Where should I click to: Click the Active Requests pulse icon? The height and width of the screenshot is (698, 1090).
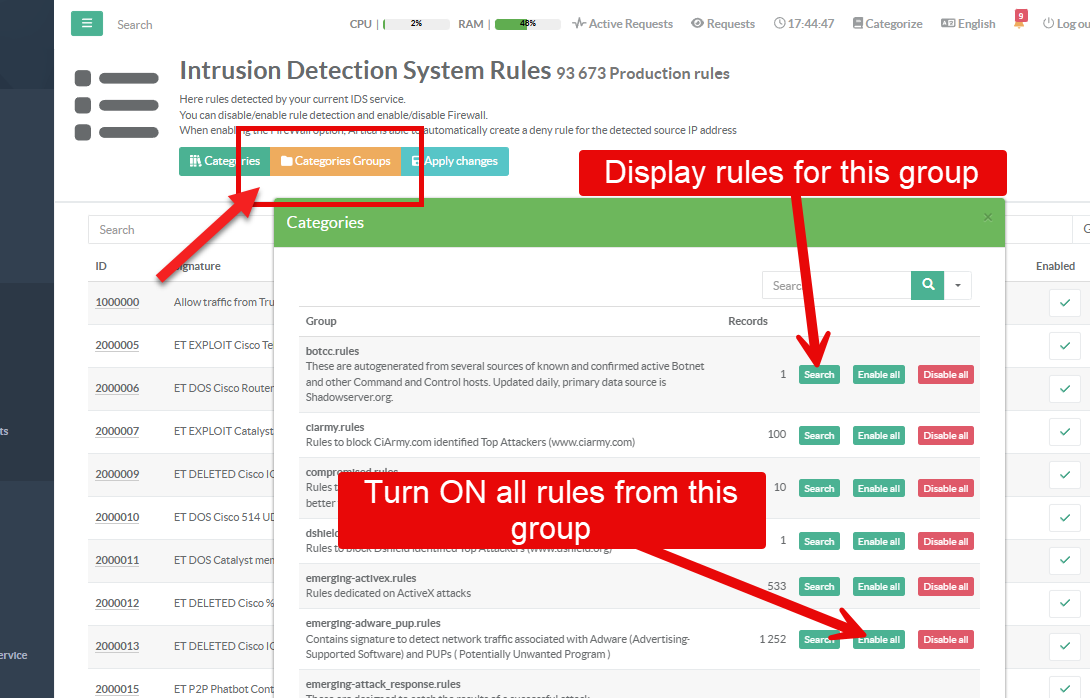point(579,23)
